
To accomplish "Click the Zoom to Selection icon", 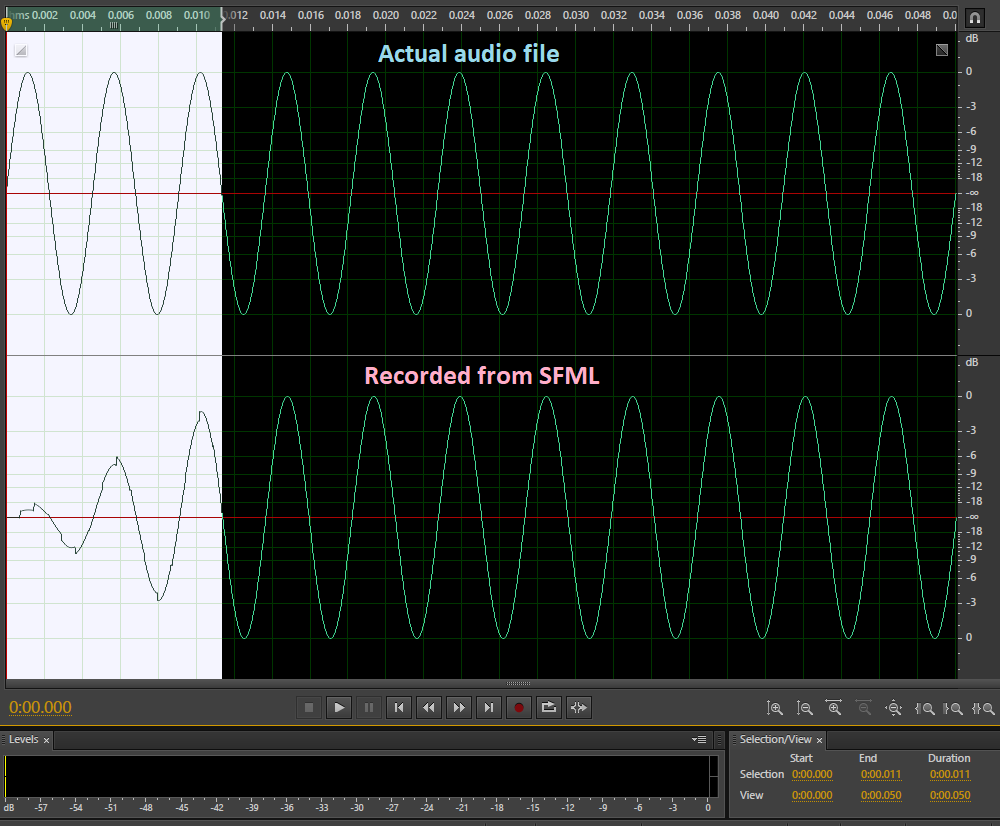I will (x=984, y=708).
